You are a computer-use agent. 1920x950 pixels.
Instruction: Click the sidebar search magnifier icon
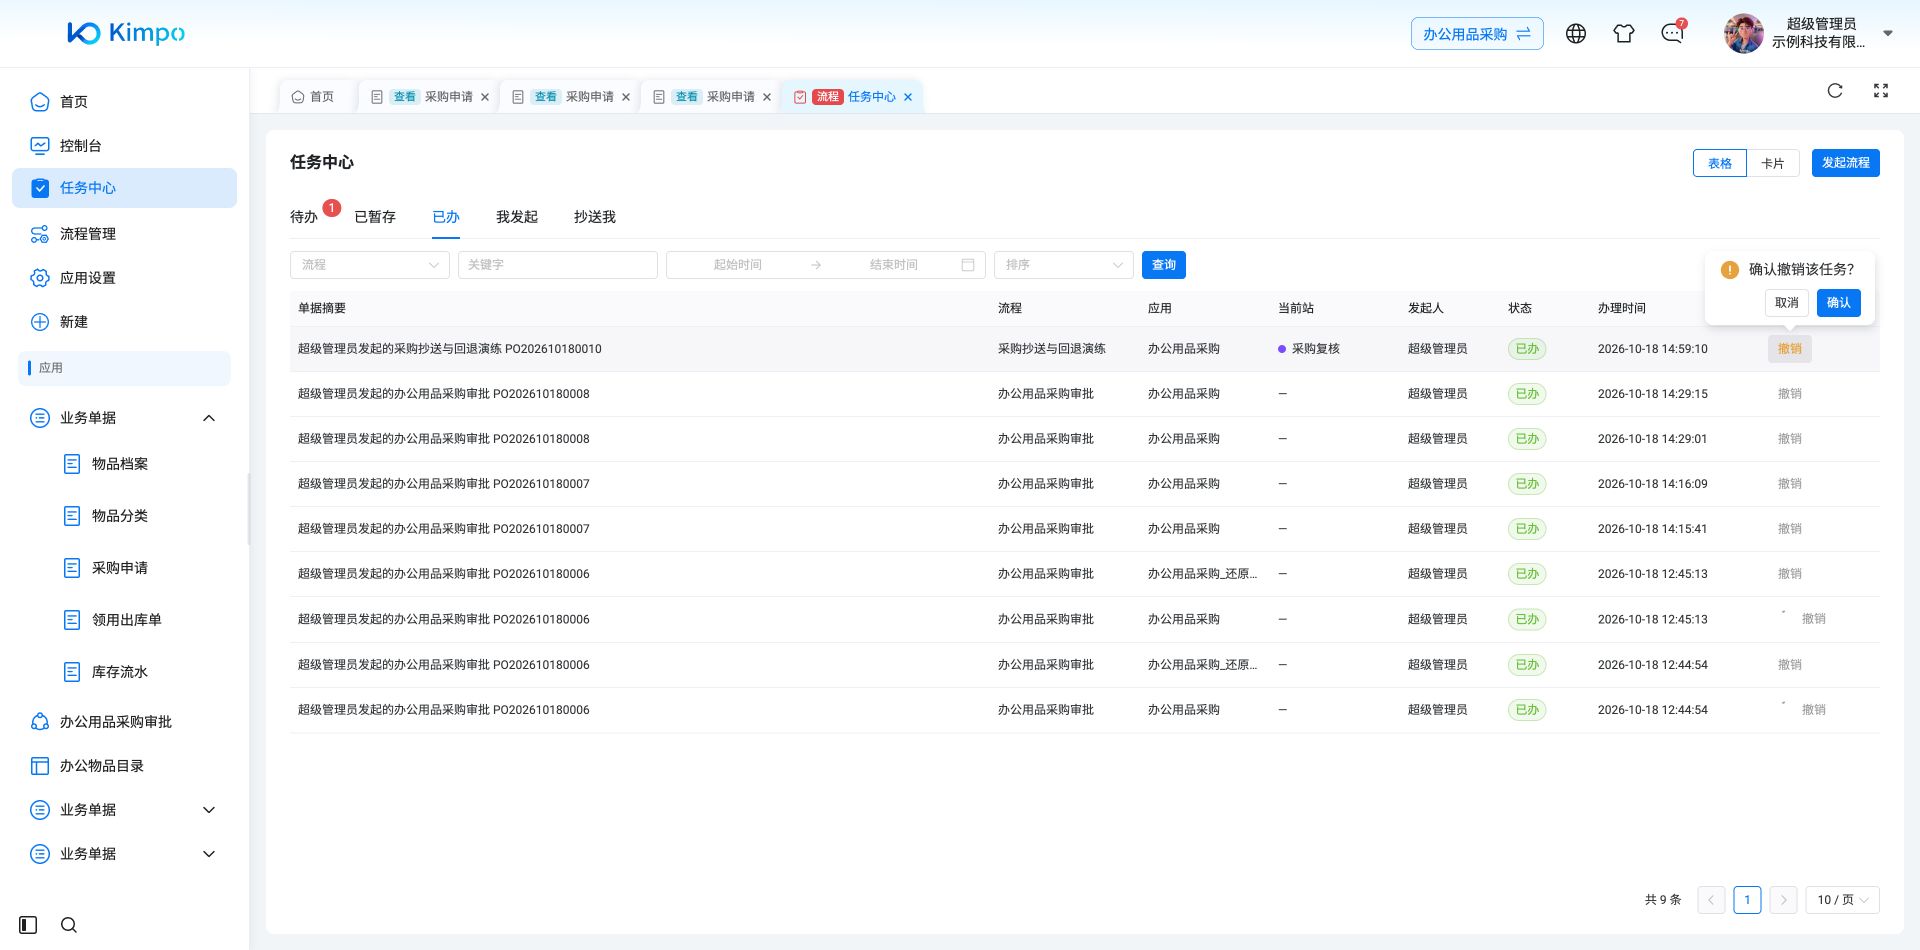(69, 925)
